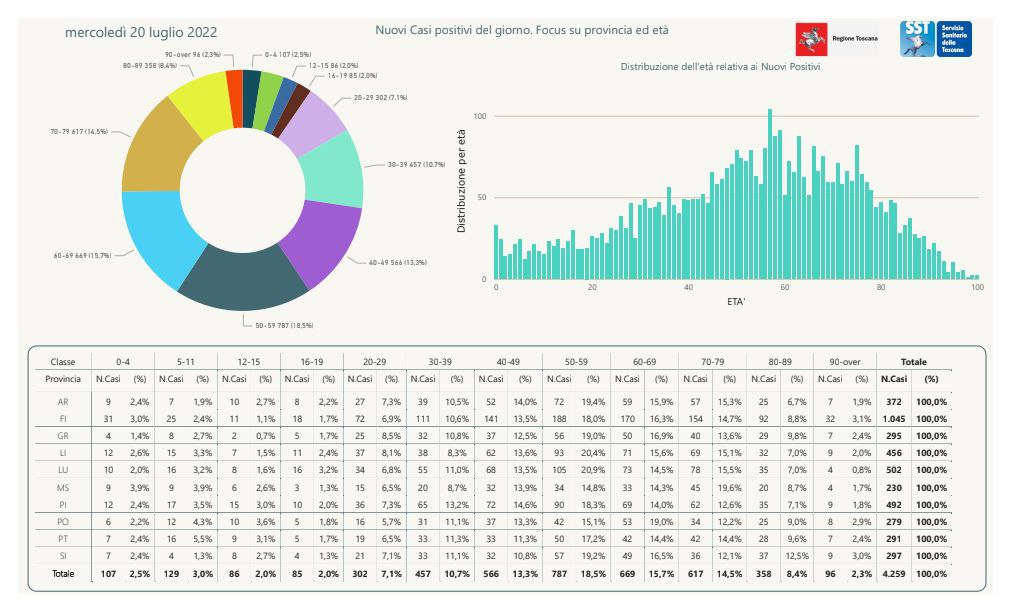Click the 50-59 column header
1011x612 pixels.
click(576, 362)
